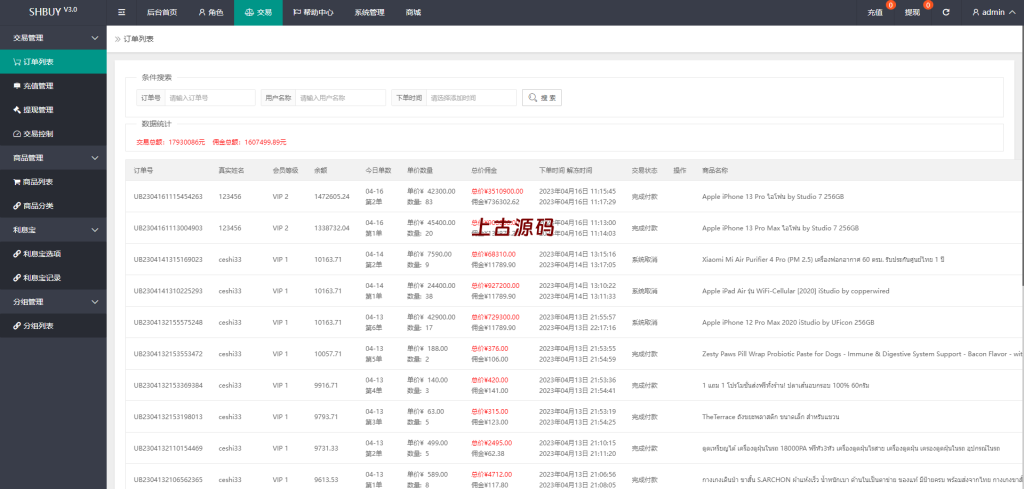The height and width of the screenshot is (489, 1024).
Task: Open 提现管理 in the sidebar
Action: (53, 110)
